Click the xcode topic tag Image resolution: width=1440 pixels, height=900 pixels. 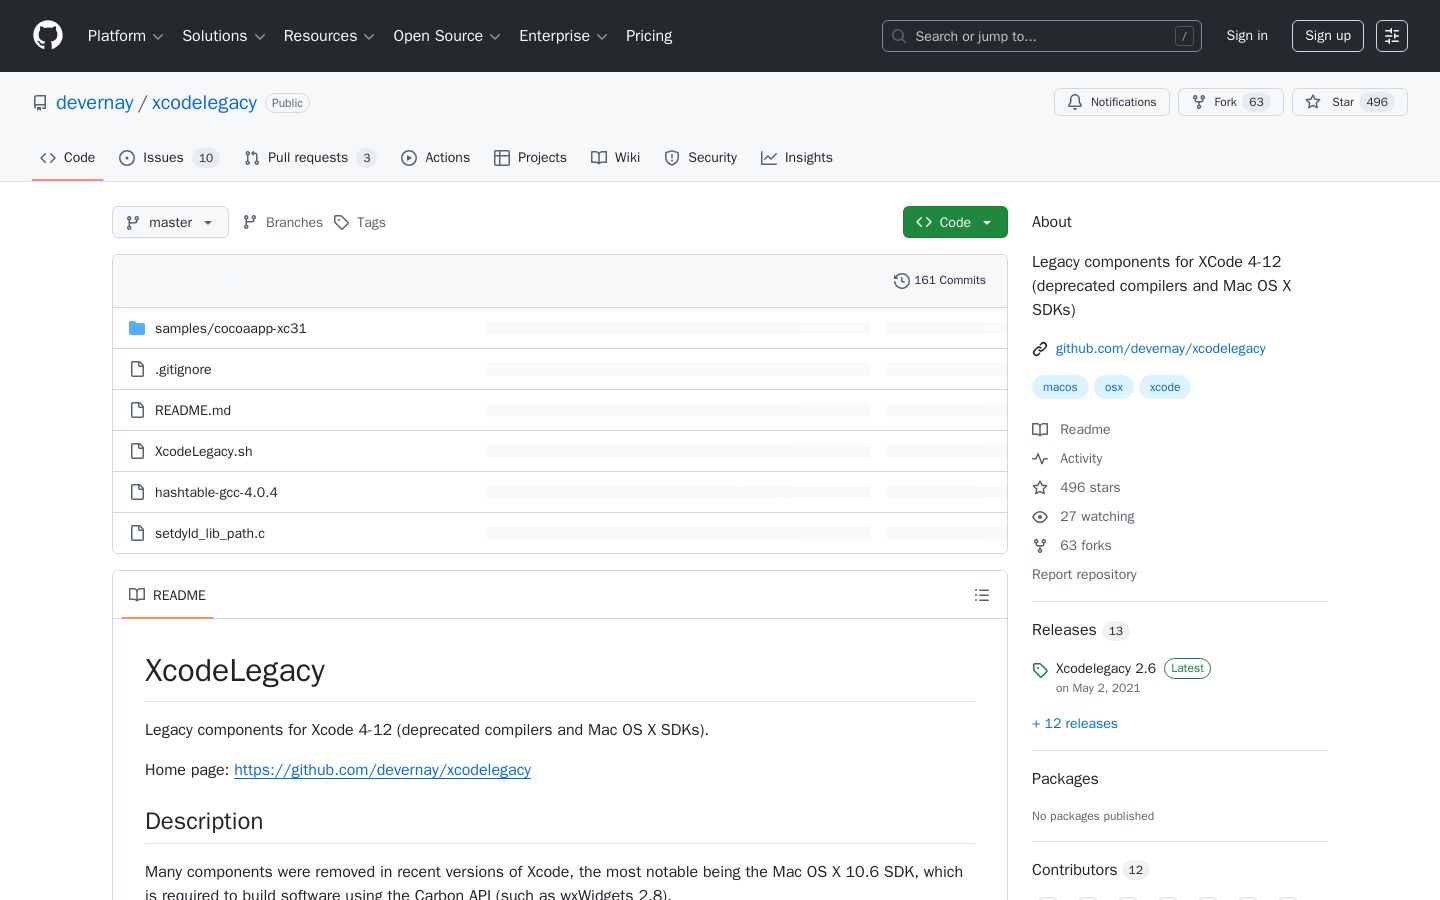click(x=1165, y=387)
